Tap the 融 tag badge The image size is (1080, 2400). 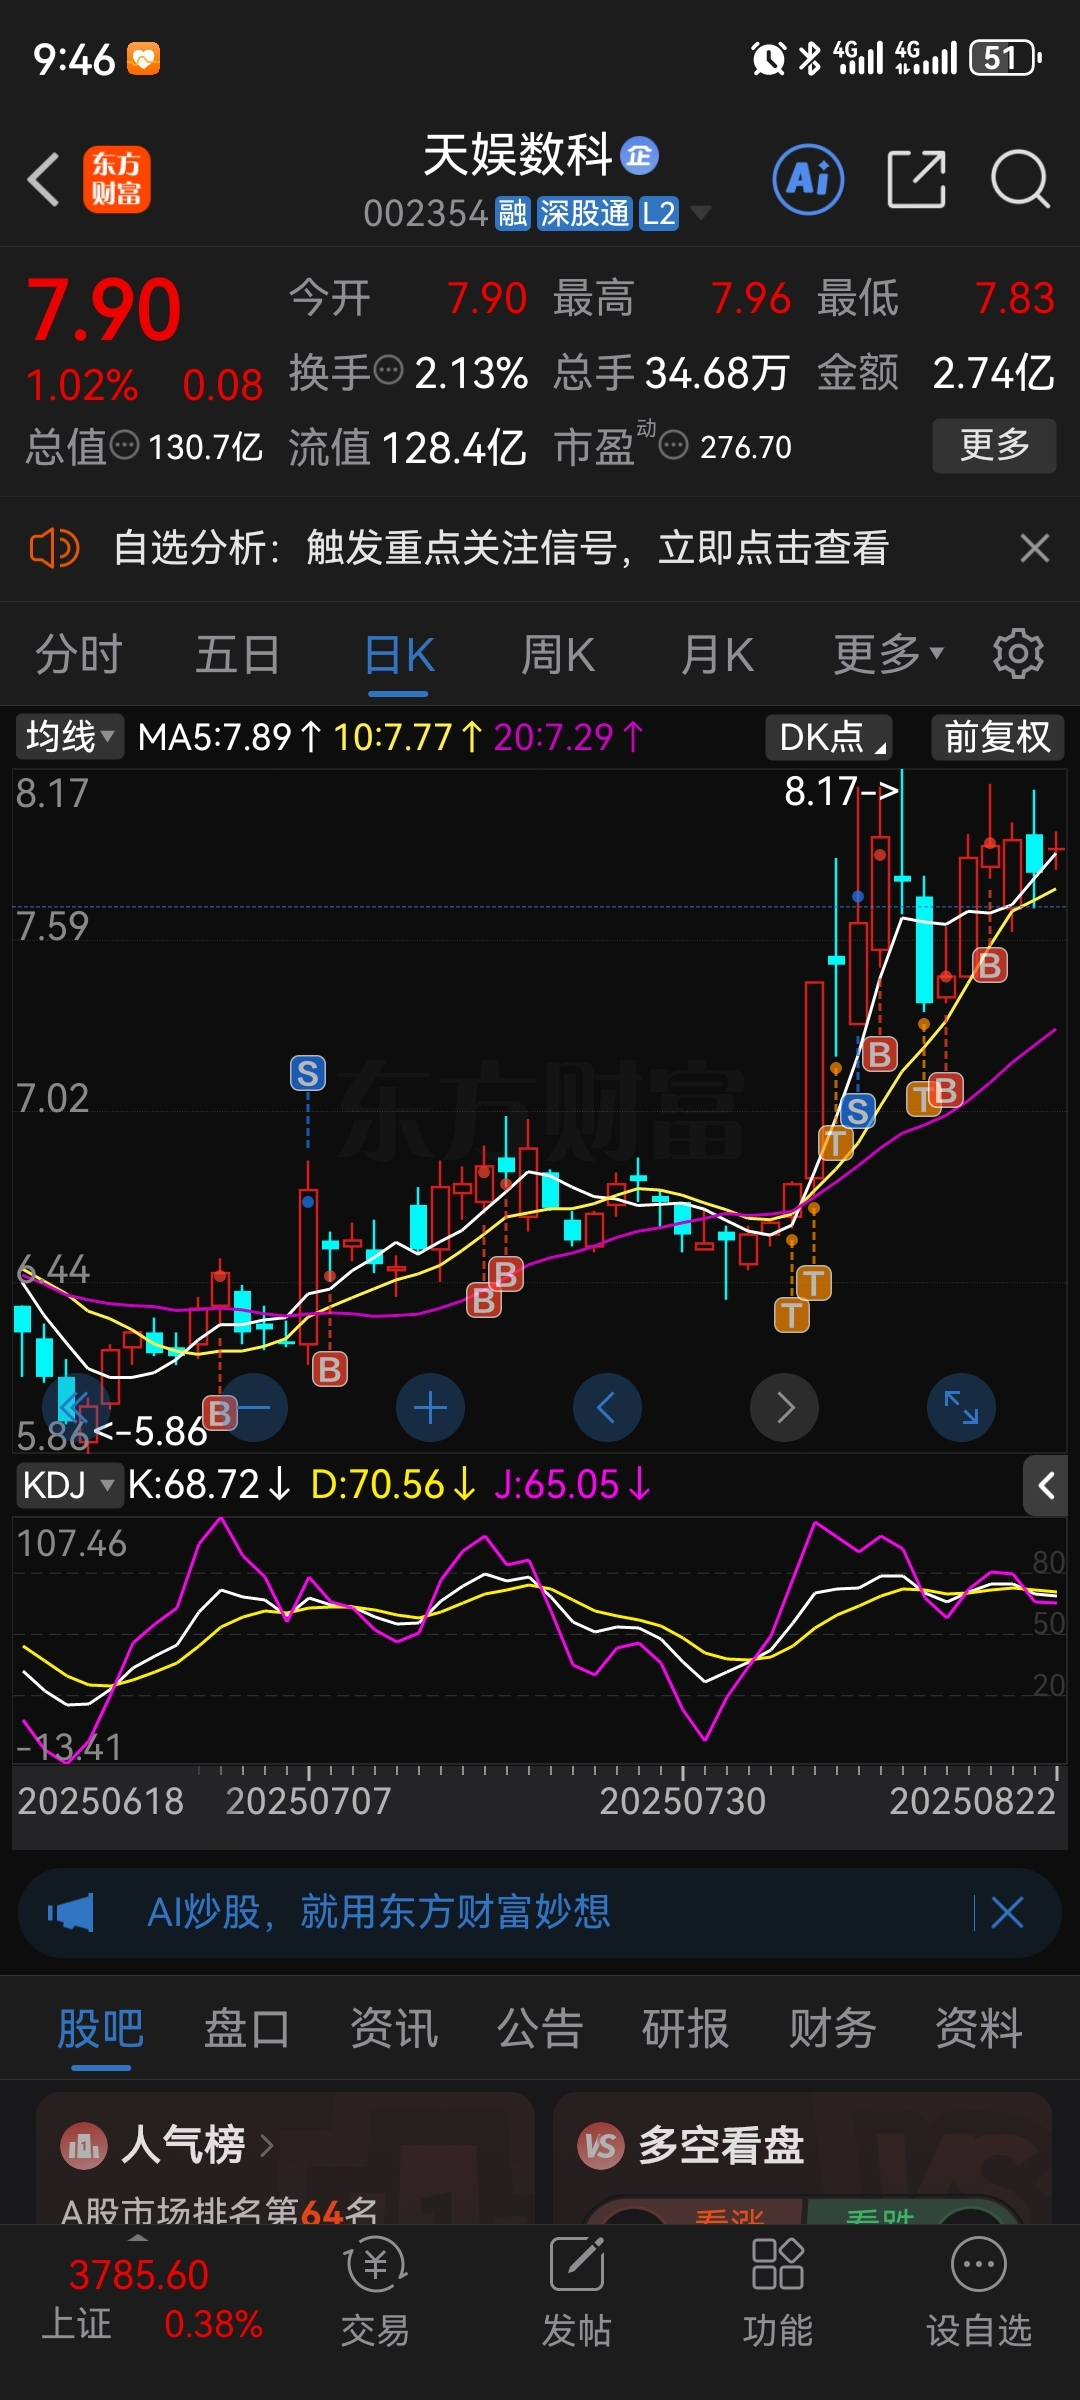click(x=513, y=213)
